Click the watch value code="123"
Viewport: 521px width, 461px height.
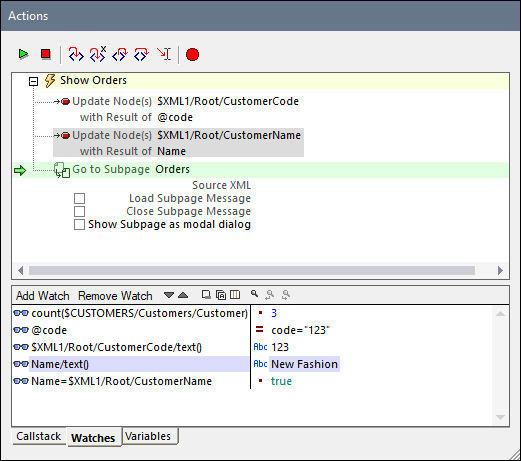pos(300,330)
